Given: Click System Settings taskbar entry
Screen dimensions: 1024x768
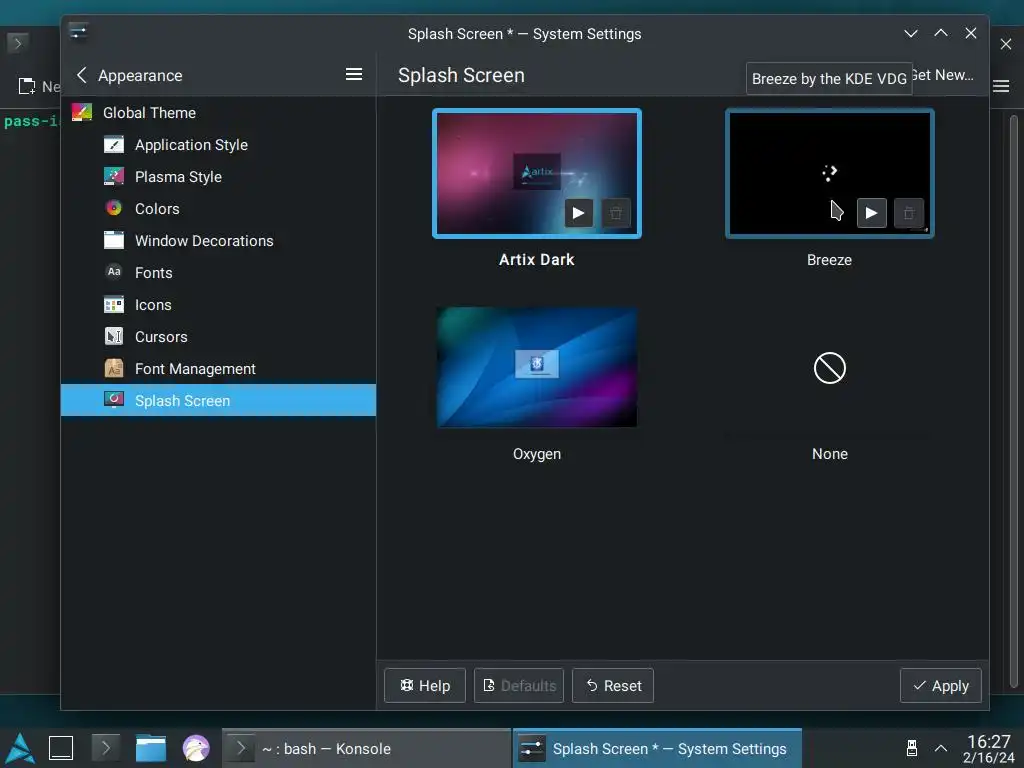Looking at the screenshot, I should pos(657,748).
